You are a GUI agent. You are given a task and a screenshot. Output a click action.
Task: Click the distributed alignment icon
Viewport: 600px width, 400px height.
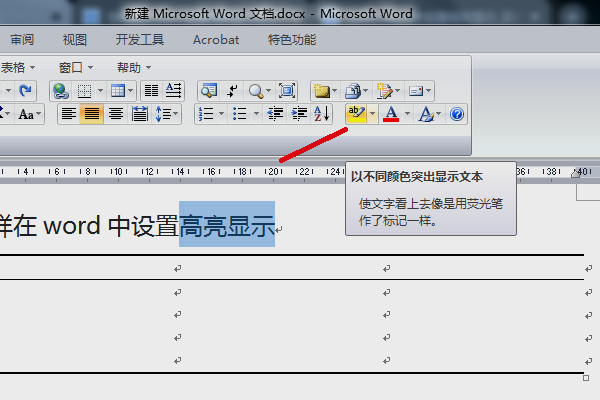(x=140, y=114)
